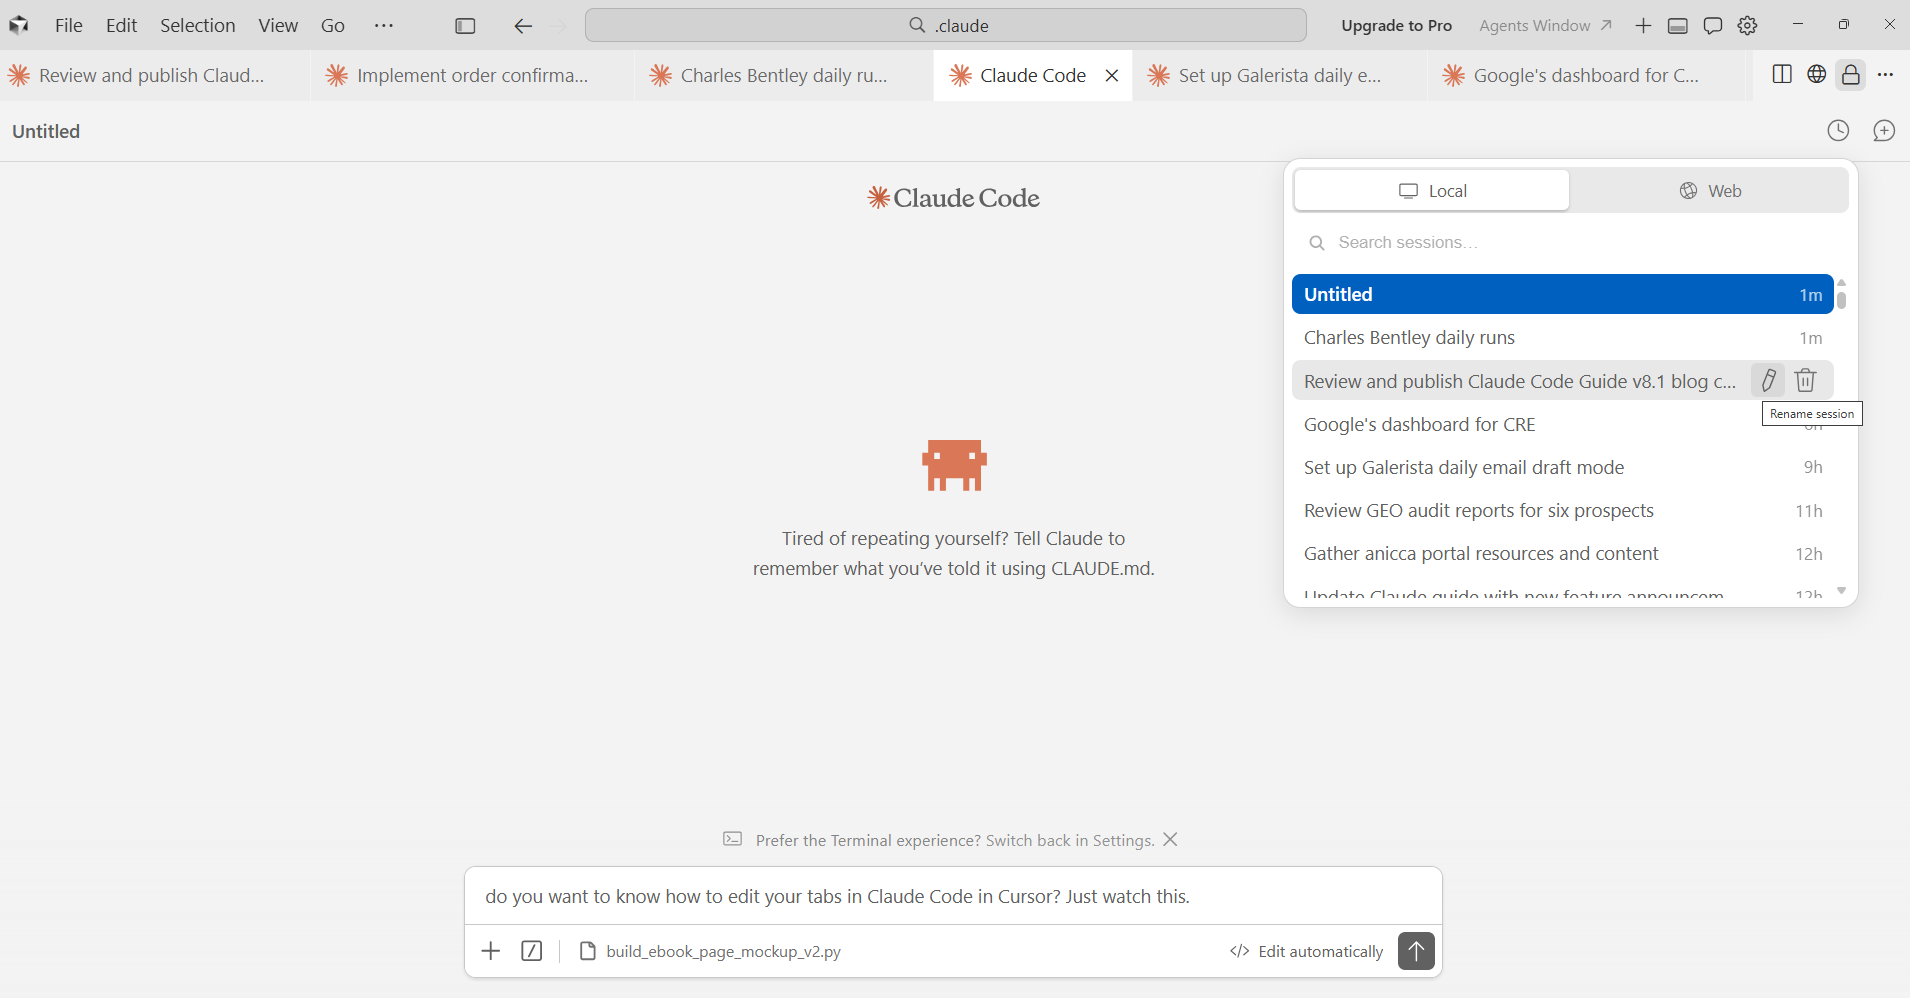
Task: Click Upgrade to Pro
Action: pos(1396,25)
